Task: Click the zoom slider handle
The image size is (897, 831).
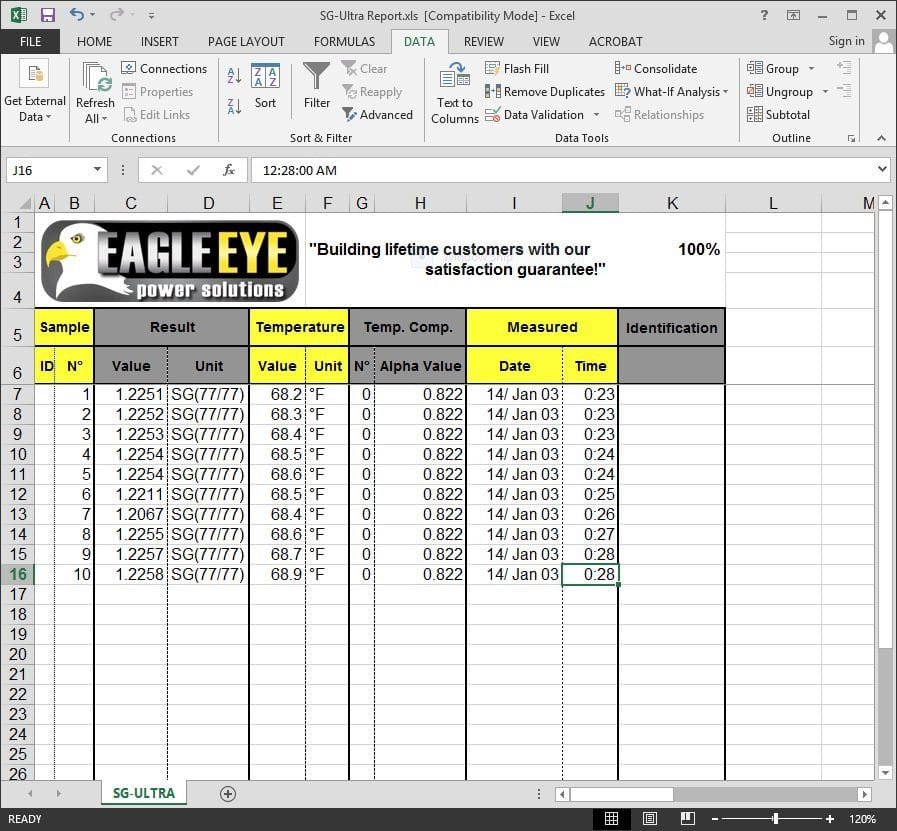Action: pyautogui.click(x=775, y=819)
